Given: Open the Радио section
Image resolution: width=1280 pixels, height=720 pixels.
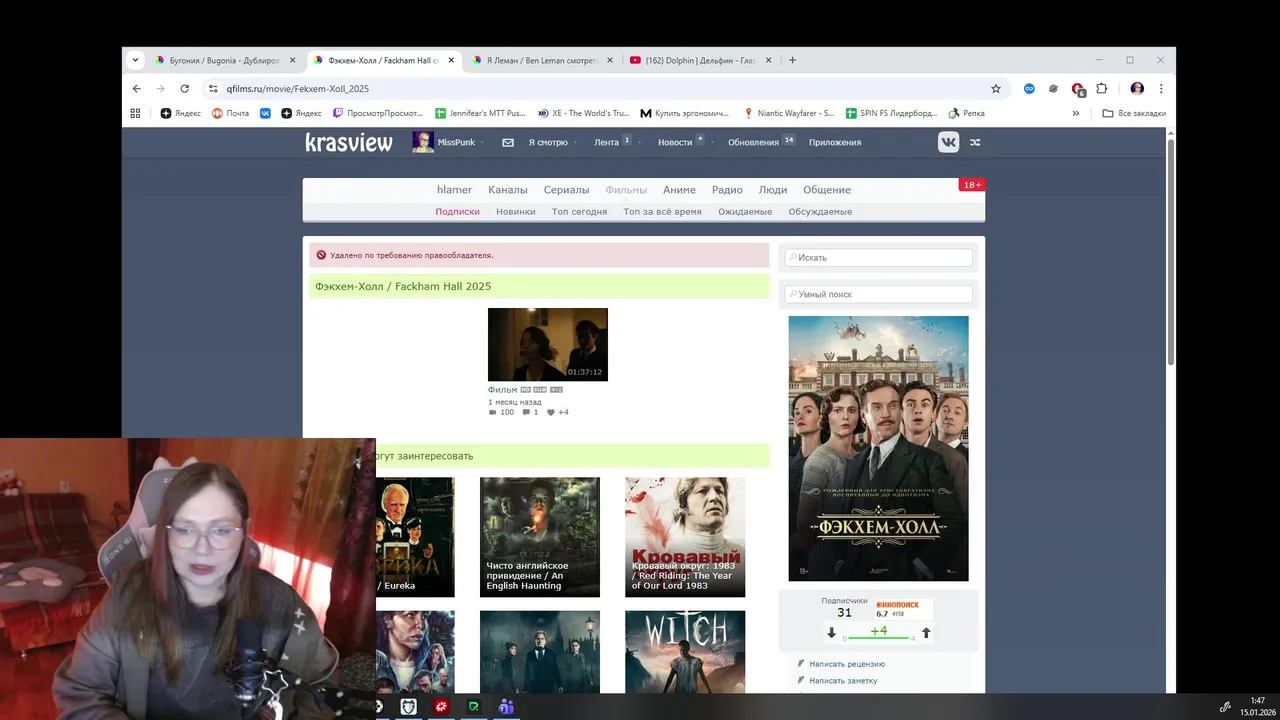Looking at the screenshot, I should coord(727,190).
